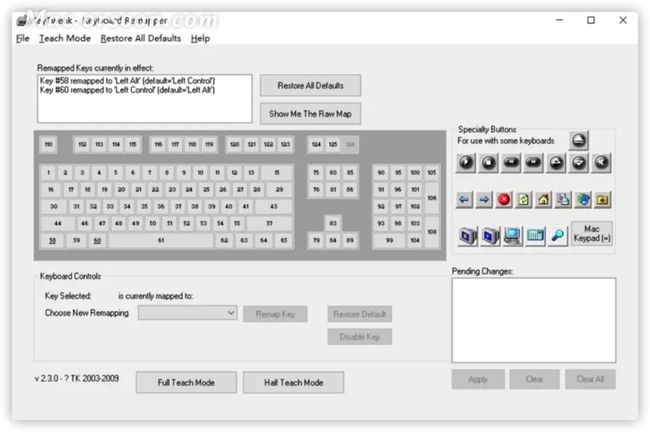Click the Apply pending changes button
The height and width of the screenshot is (432, 650).
pyautogui.click(x=478, y=379)
